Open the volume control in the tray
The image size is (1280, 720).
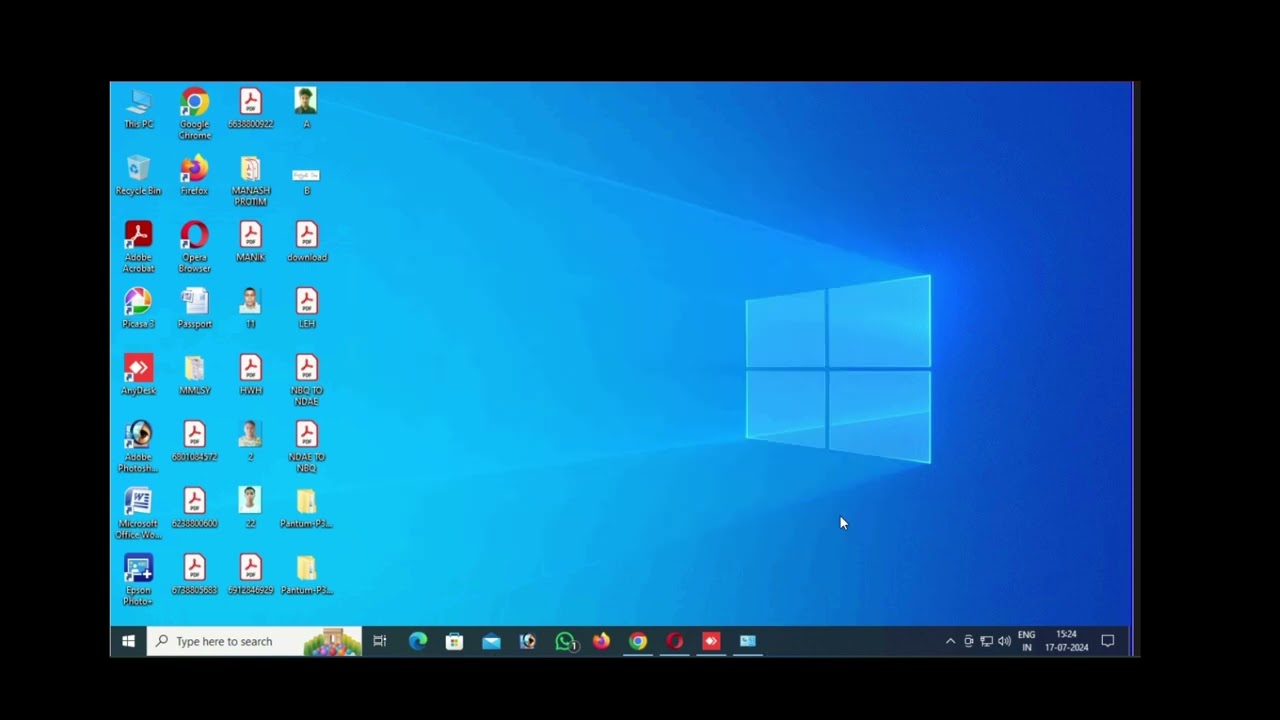(1004, 641)
